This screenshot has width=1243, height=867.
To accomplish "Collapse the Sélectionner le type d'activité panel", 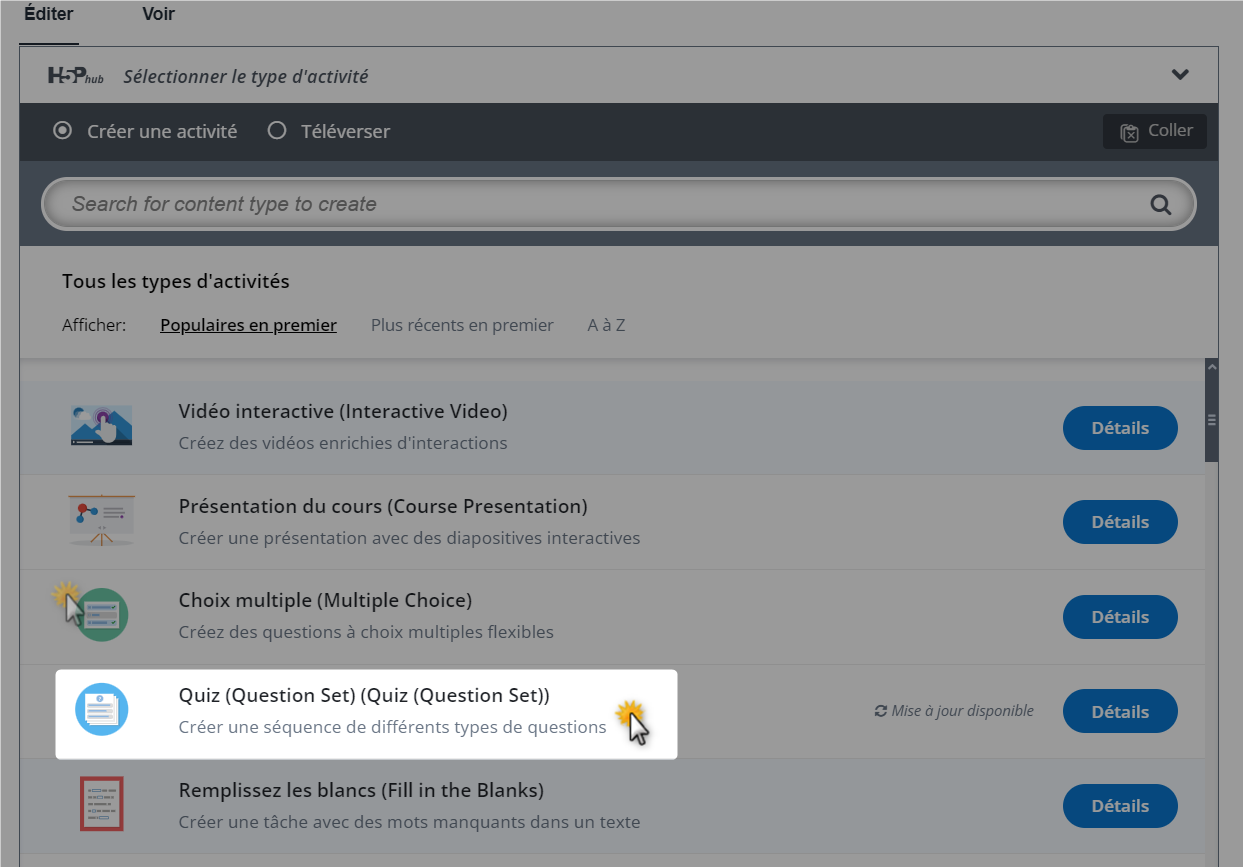I will click(x=1180, y=74).
